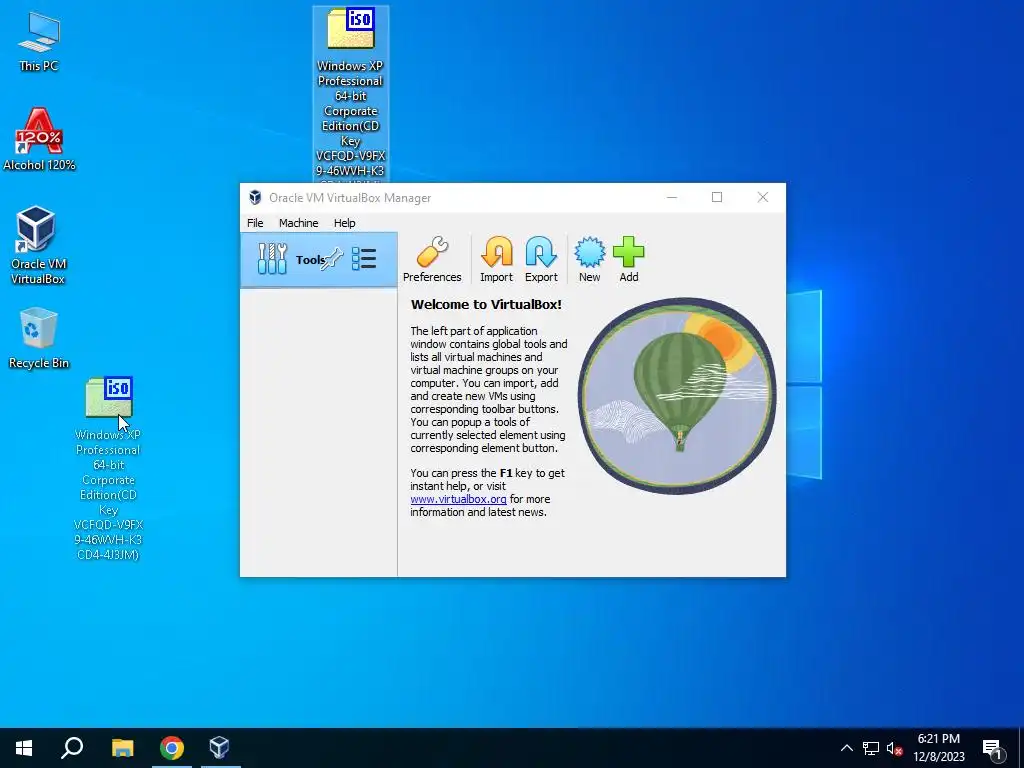Switch to VirtualBox in the taskbar
This screenshot has width=1024, height=768.
pyautogui.click(x=219, y=748)
